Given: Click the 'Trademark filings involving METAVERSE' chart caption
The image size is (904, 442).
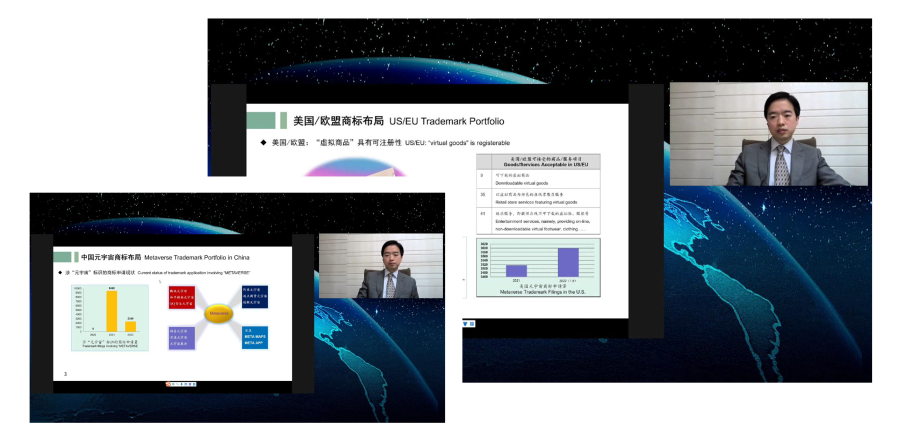Looking at the screenshot, I should point(108,347).
